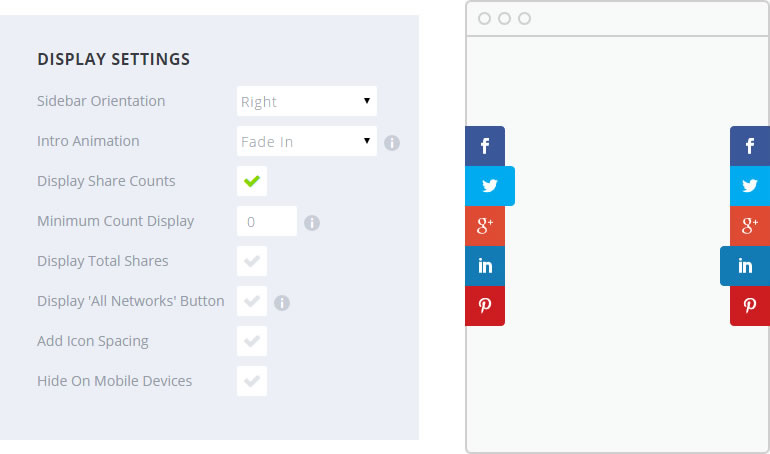
Task: Enable Add Icon Spacing checkbox
Action: coord(252,341)
